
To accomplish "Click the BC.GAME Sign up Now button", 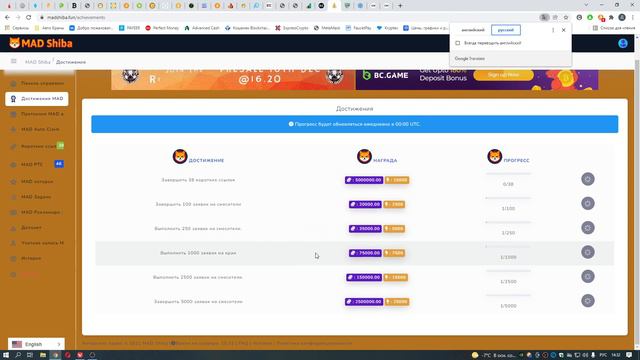I will pyautogui.click(x=503, y=75).
